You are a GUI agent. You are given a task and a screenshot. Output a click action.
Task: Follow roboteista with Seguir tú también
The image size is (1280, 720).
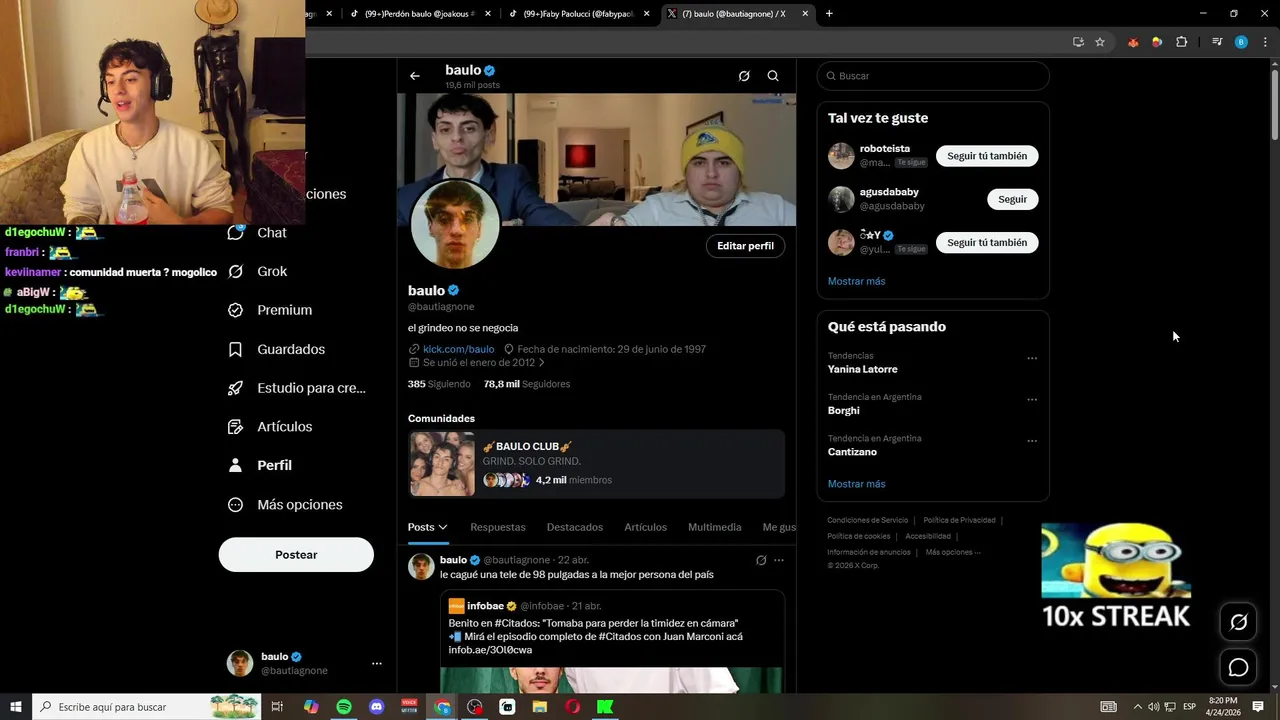point(987,156)
